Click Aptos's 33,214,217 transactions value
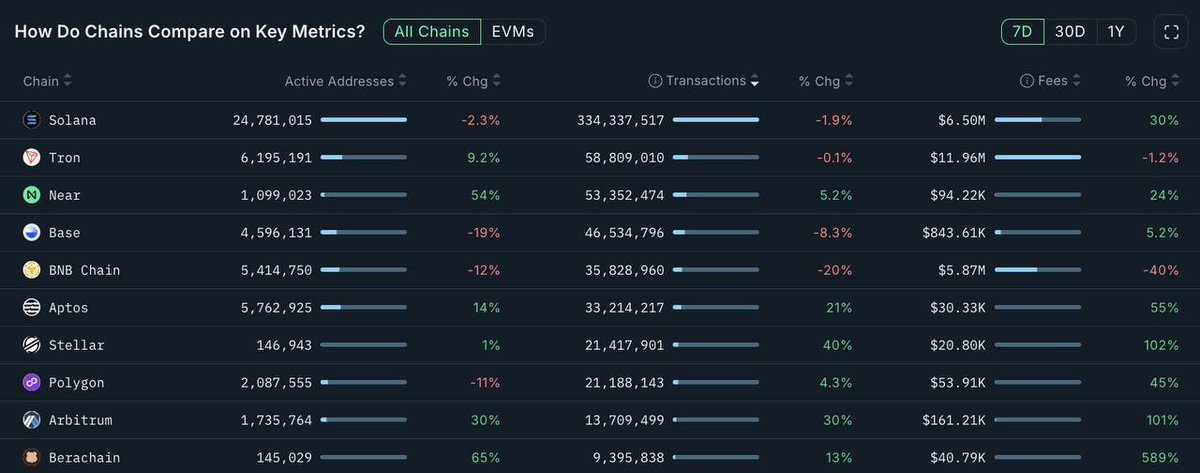Image resolution: width=1200 pixels, height=473 pixels. click(624, 308)
